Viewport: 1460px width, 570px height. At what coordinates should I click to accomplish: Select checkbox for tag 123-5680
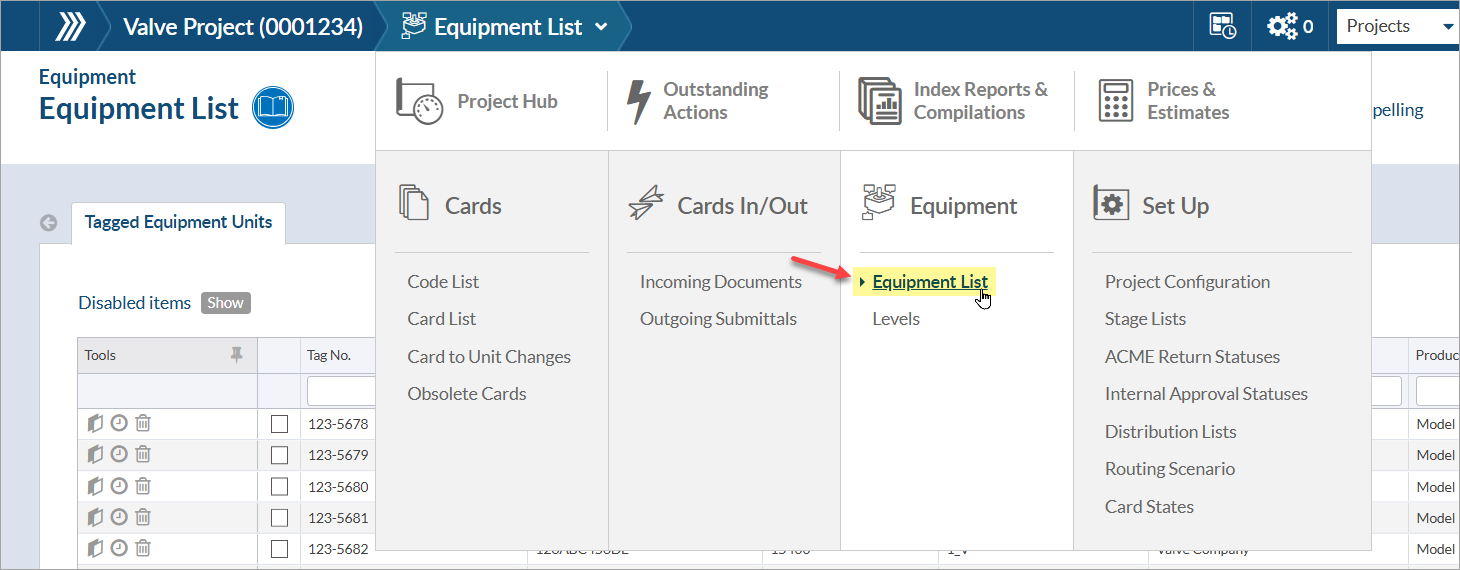280,487
